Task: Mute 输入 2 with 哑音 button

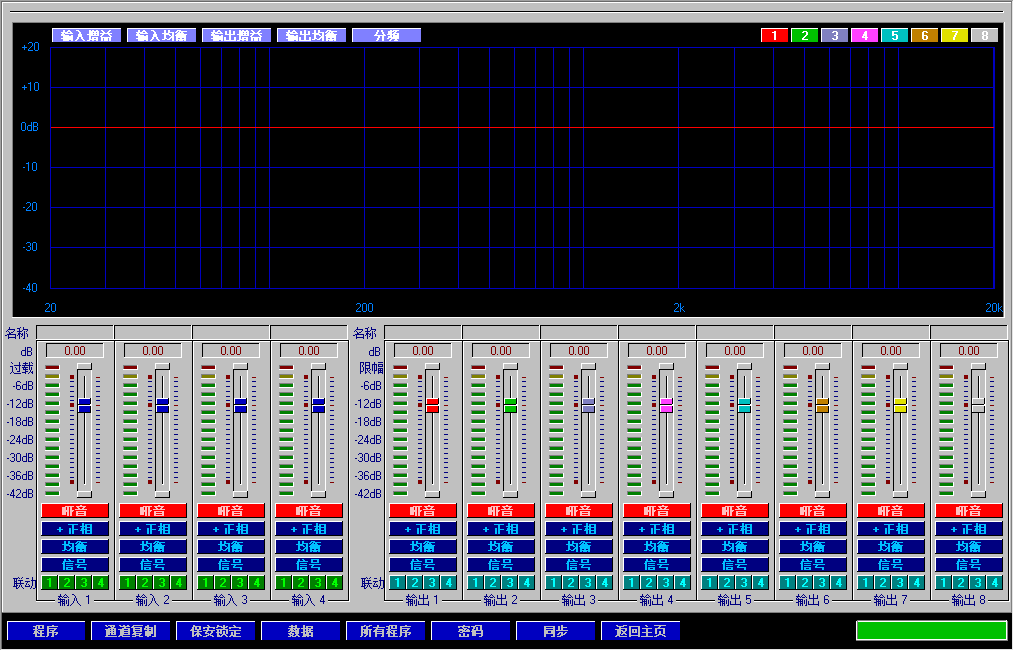Action: [153, 511]
